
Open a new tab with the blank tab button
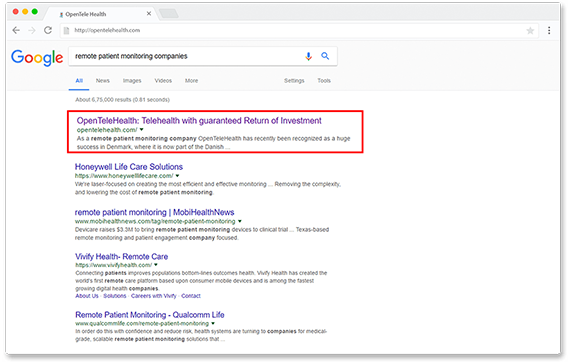(169, 14)
